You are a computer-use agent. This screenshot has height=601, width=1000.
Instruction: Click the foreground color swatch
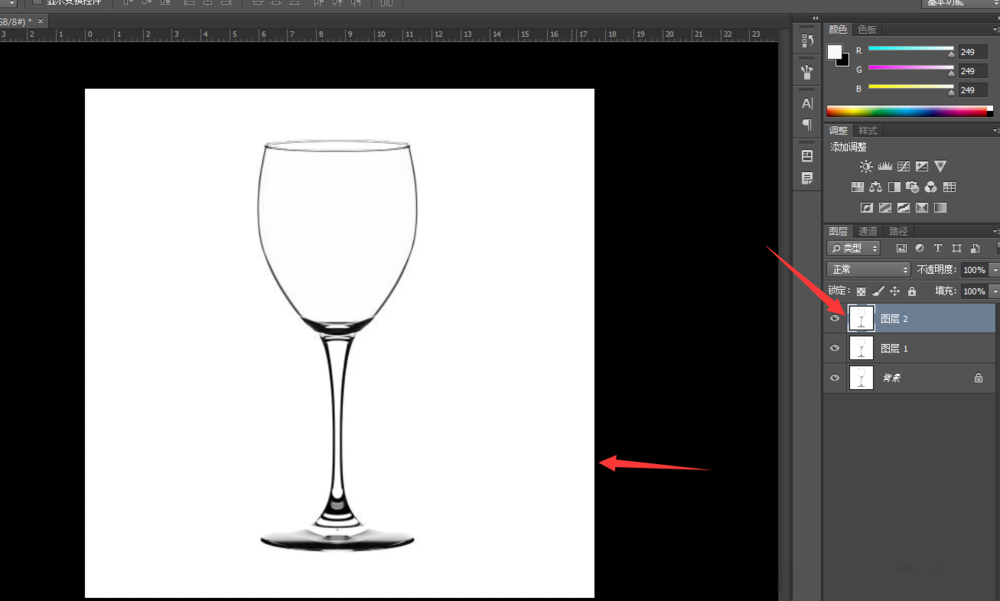pos(835,51)
